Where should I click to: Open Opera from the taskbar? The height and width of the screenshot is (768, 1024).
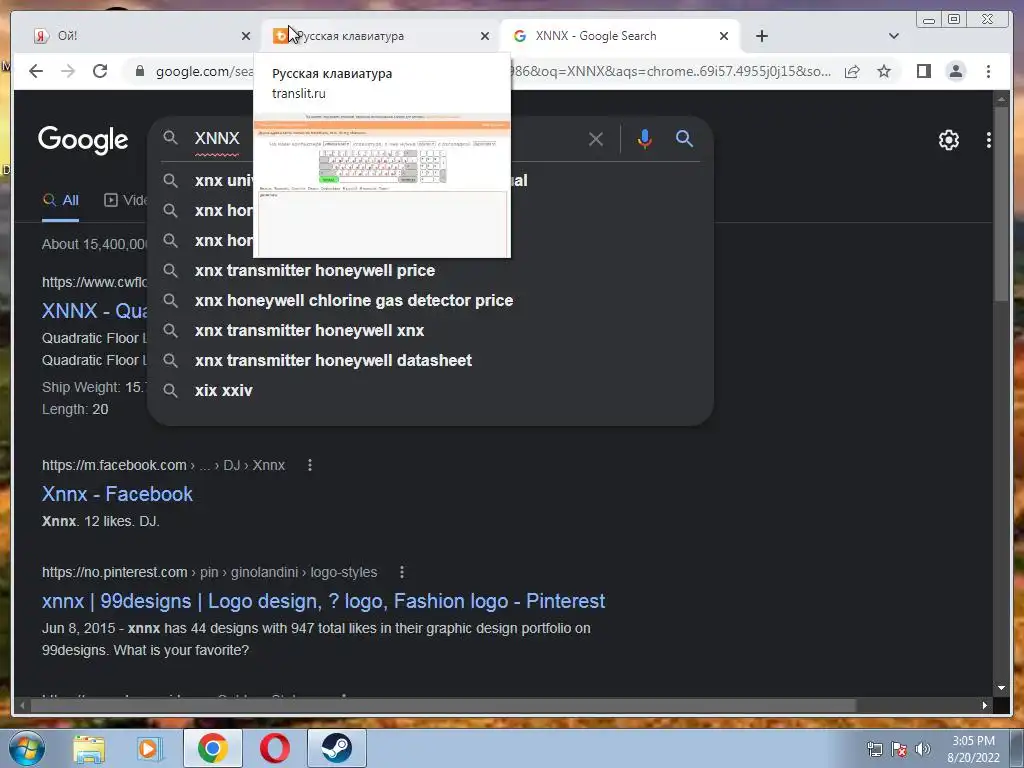coord(275,748)
